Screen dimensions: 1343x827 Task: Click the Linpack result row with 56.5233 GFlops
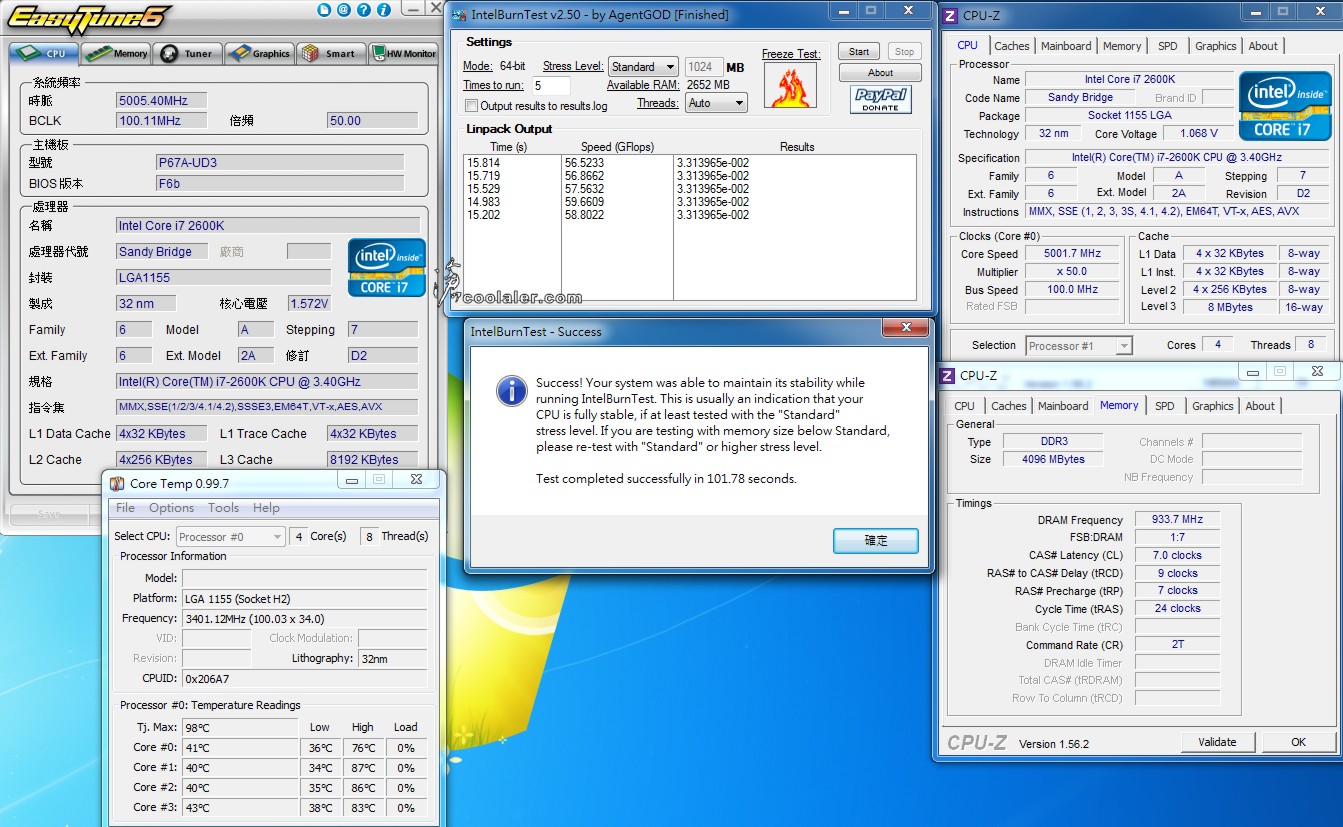(690, 162)
